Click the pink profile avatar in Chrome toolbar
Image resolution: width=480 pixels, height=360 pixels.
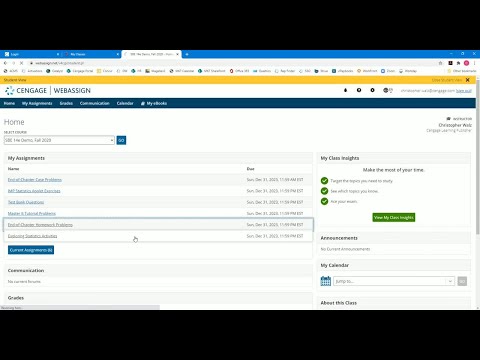coord(466,63)
